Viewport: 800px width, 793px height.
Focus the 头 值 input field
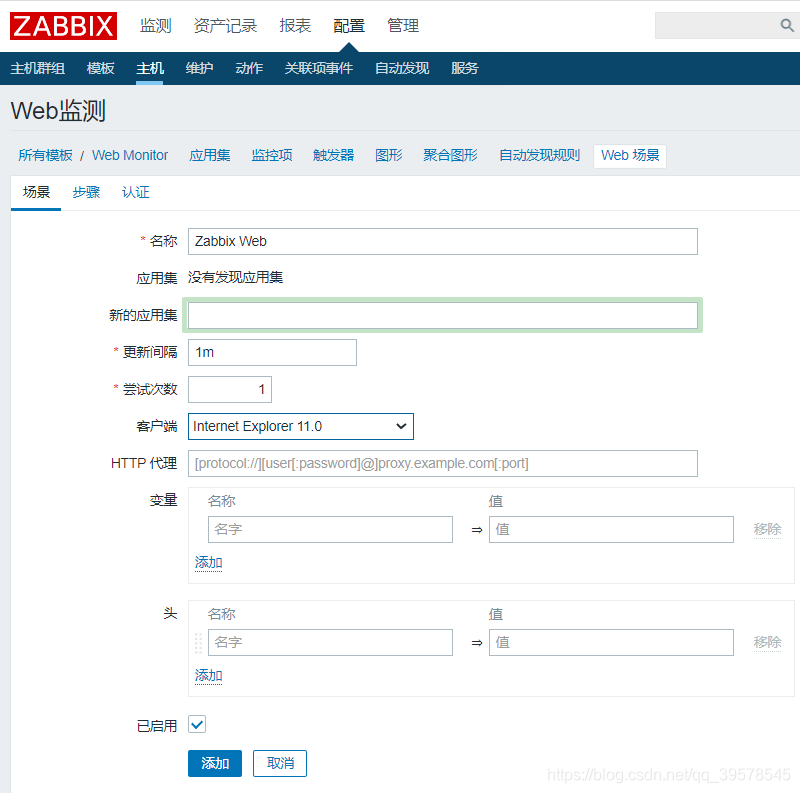(611, 642)
